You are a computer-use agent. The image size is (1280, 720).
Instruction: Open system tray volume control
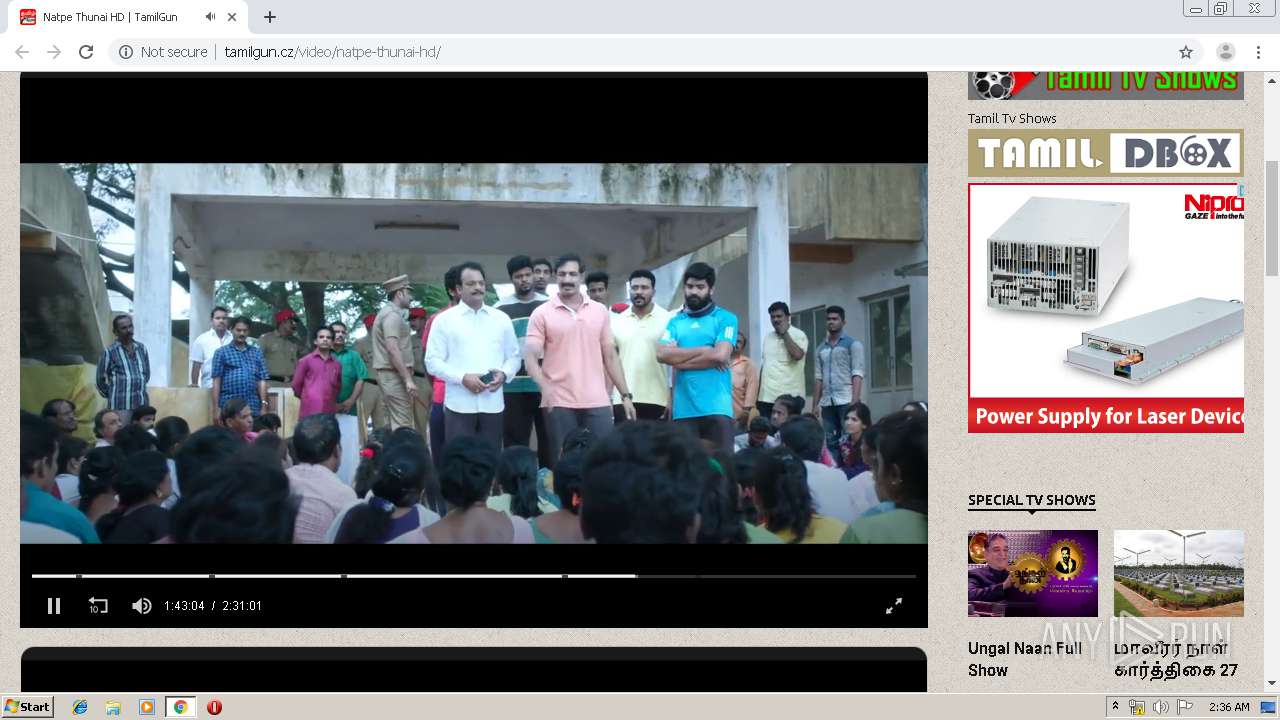1161,707
